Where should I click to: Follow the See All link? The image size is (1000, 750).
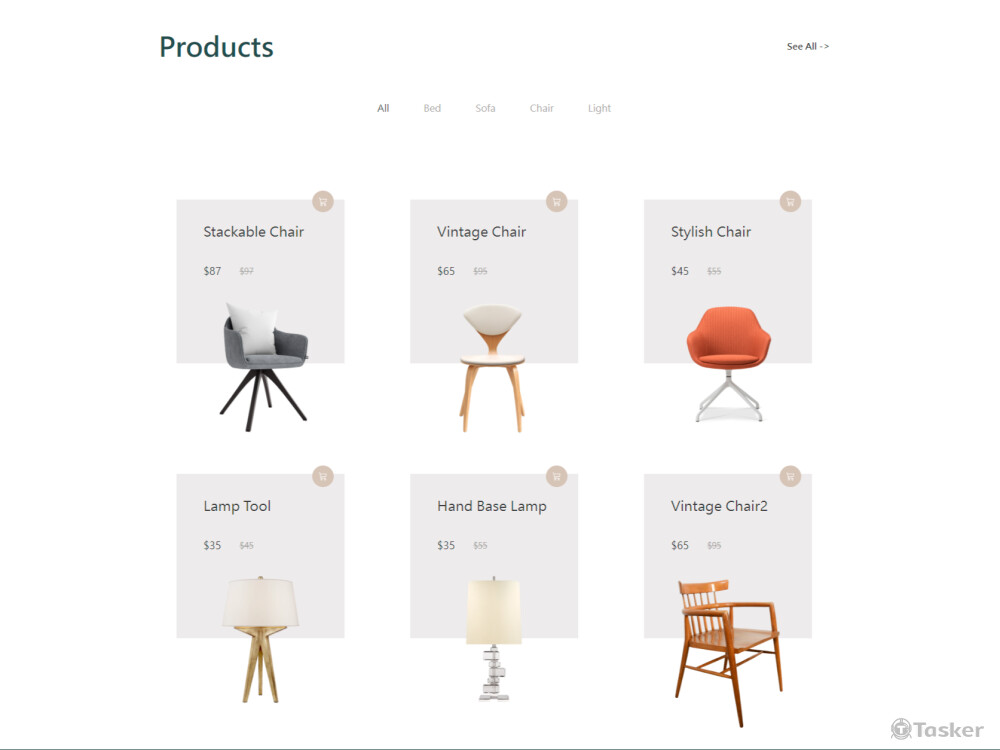[x=807, y=47]
